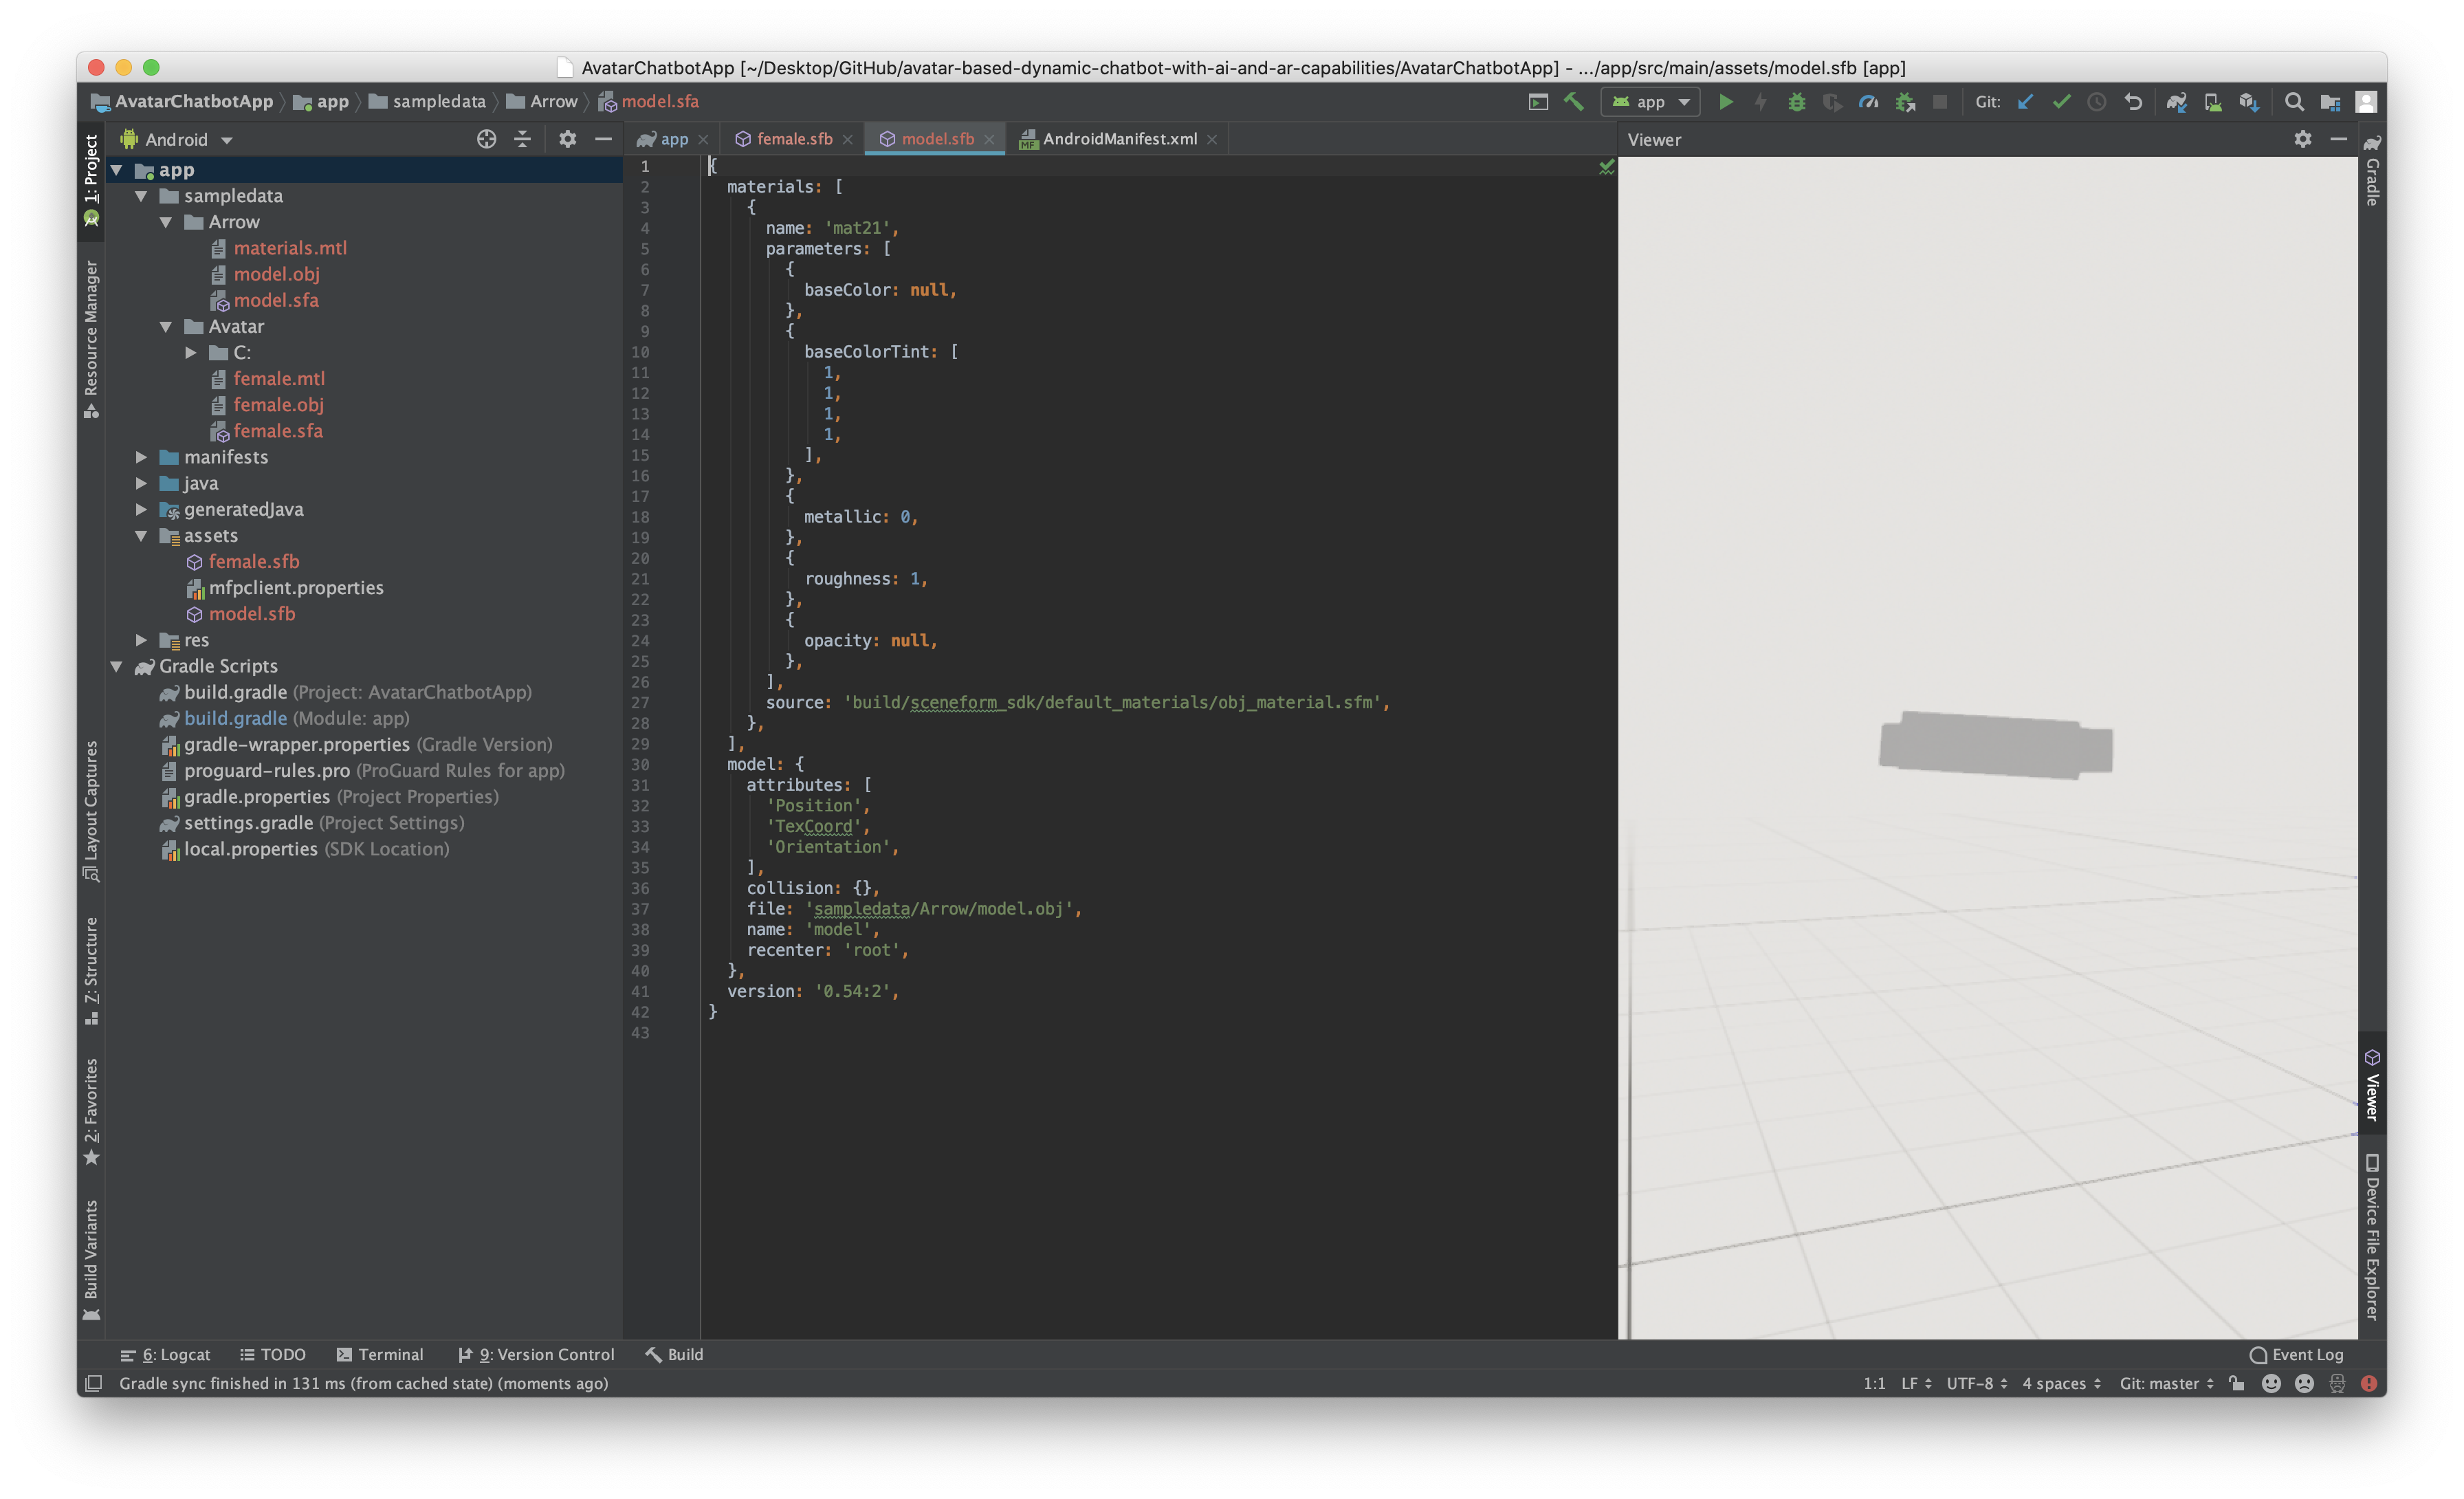
Task: Collapse the Arrow folder
Action: (166, 222)
